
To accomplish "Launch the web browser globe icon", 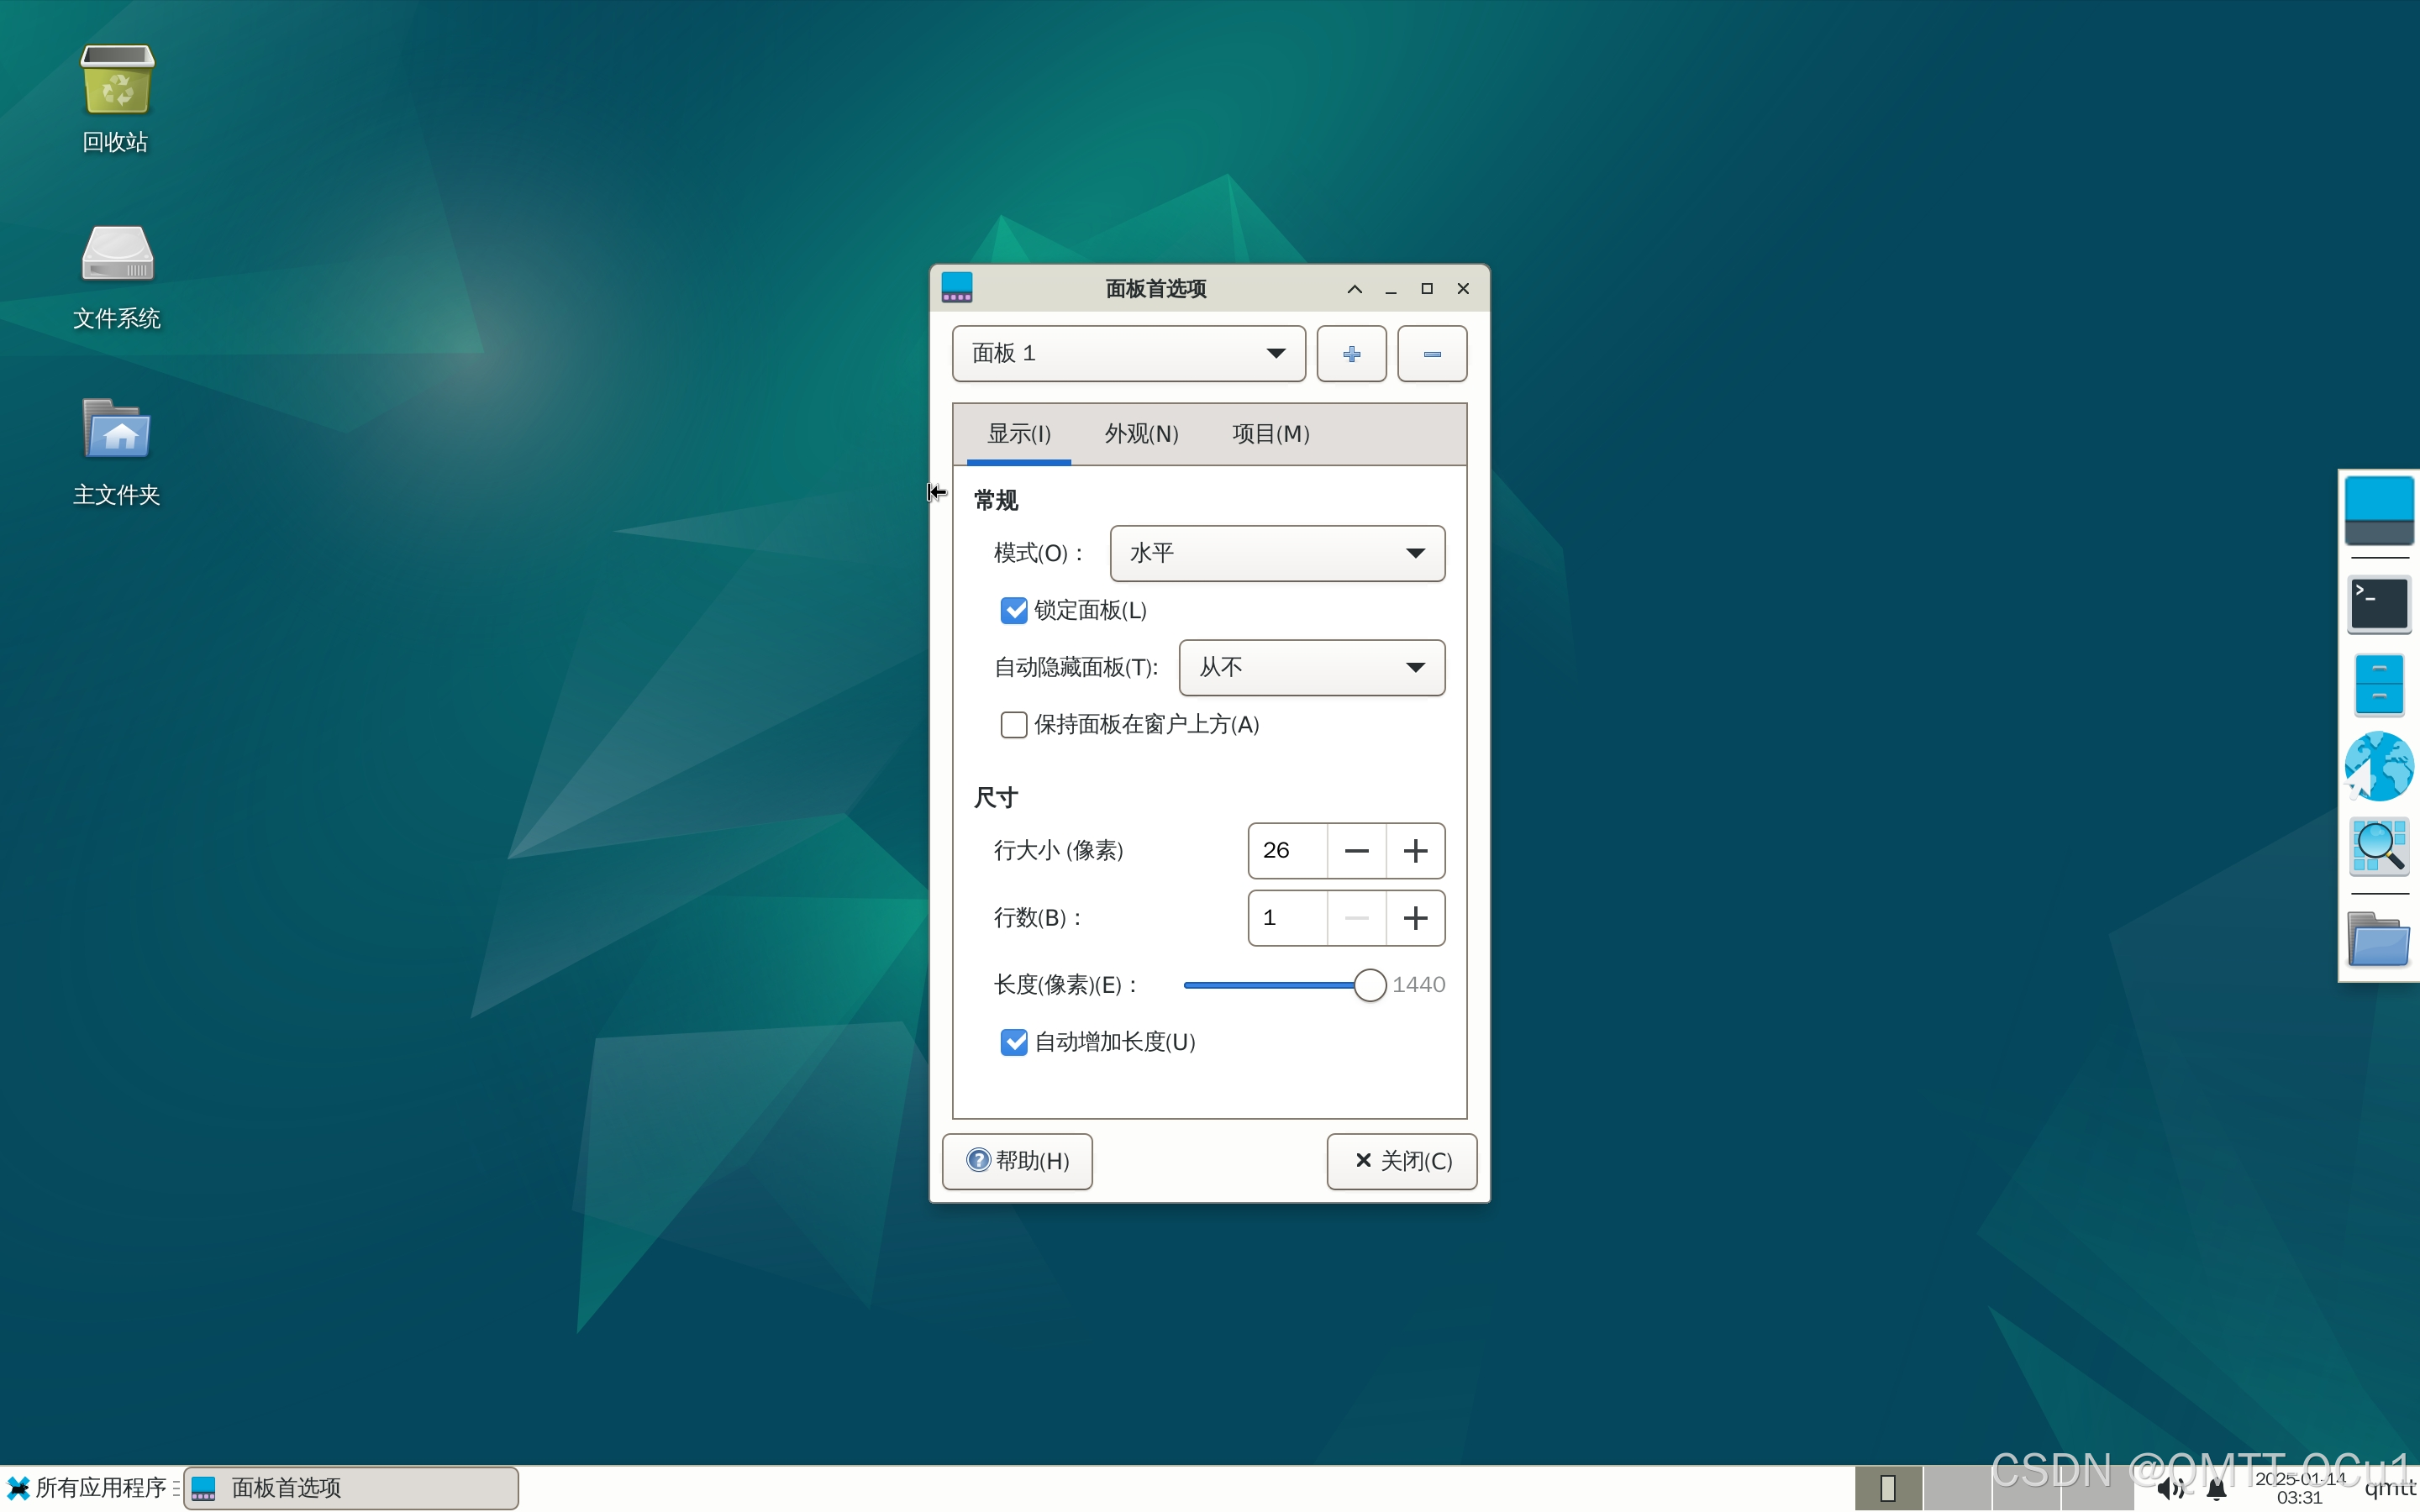I will point(2378,767).
